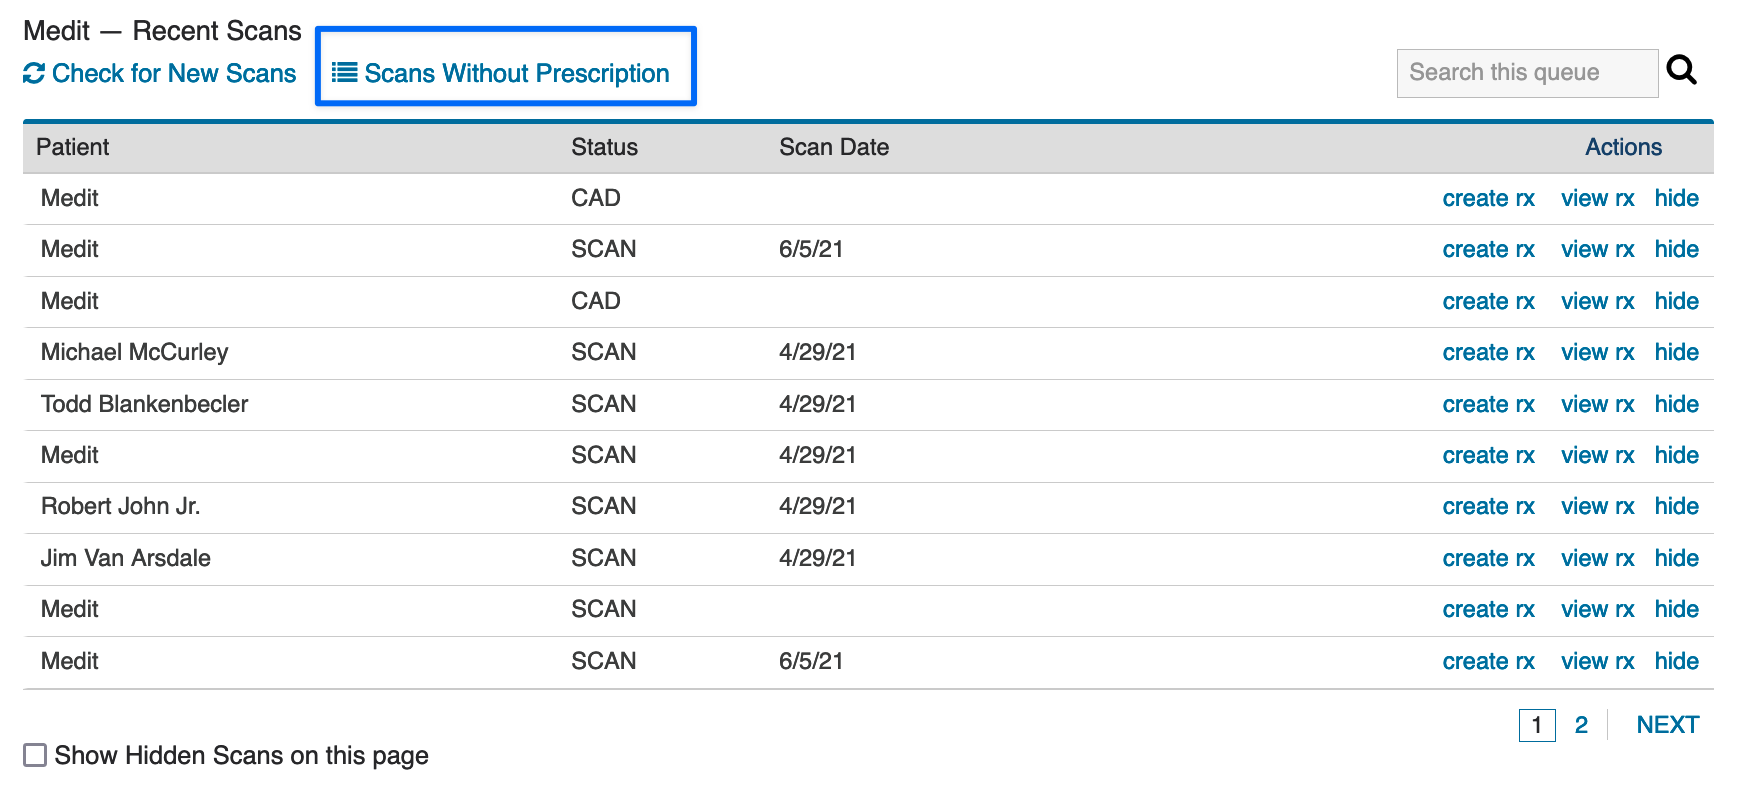1752x804 pixels.
Task: Hide the undated Medit SCAN row
Action: [x=1676, y=609]
